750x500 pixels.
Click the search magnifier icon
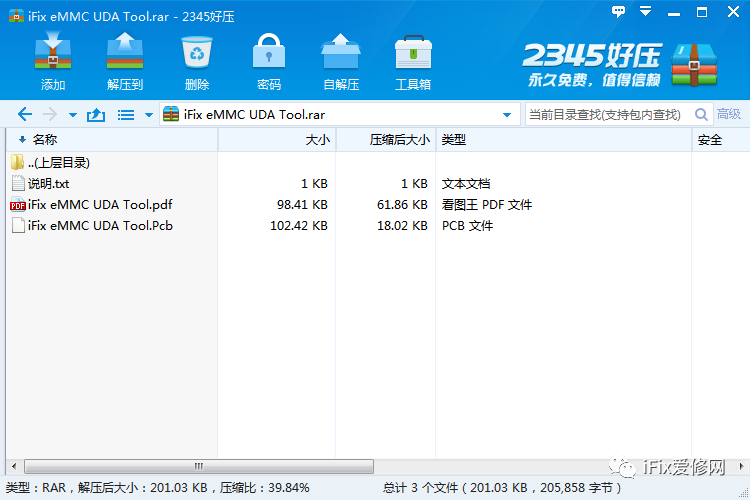(x=701, y=114)
